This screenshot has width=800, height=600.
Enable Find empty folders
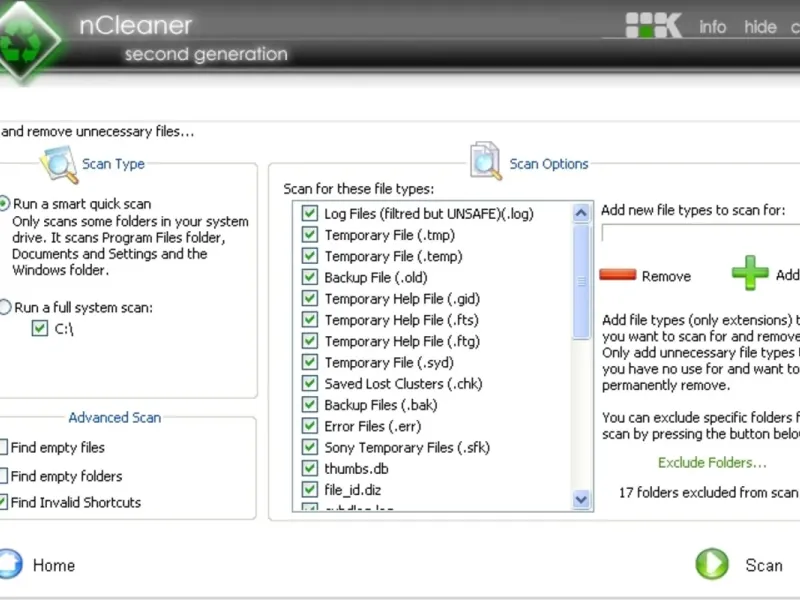[x=4, y=476]
